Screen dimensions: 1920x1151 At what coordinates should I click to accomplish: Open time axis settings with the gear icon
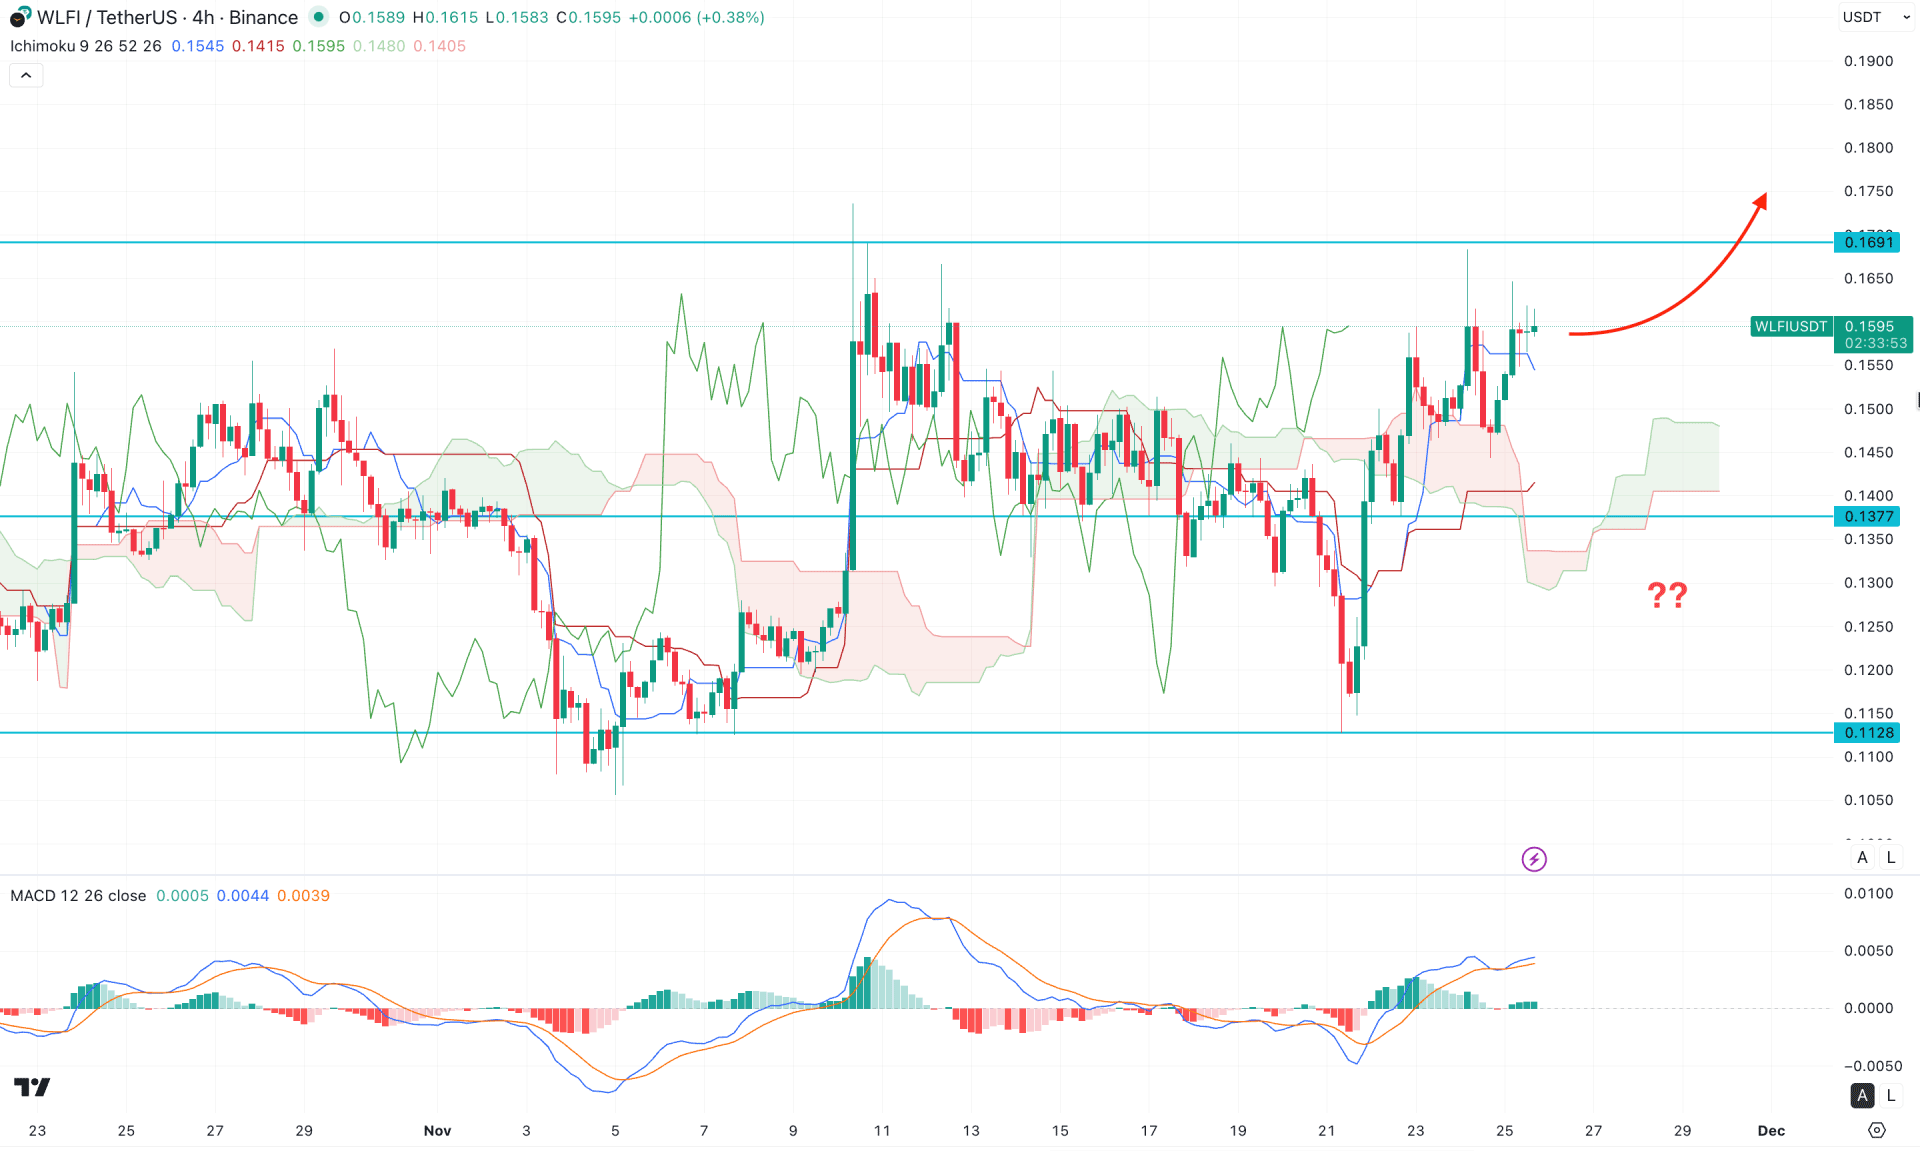(x=1878, y=1130)
